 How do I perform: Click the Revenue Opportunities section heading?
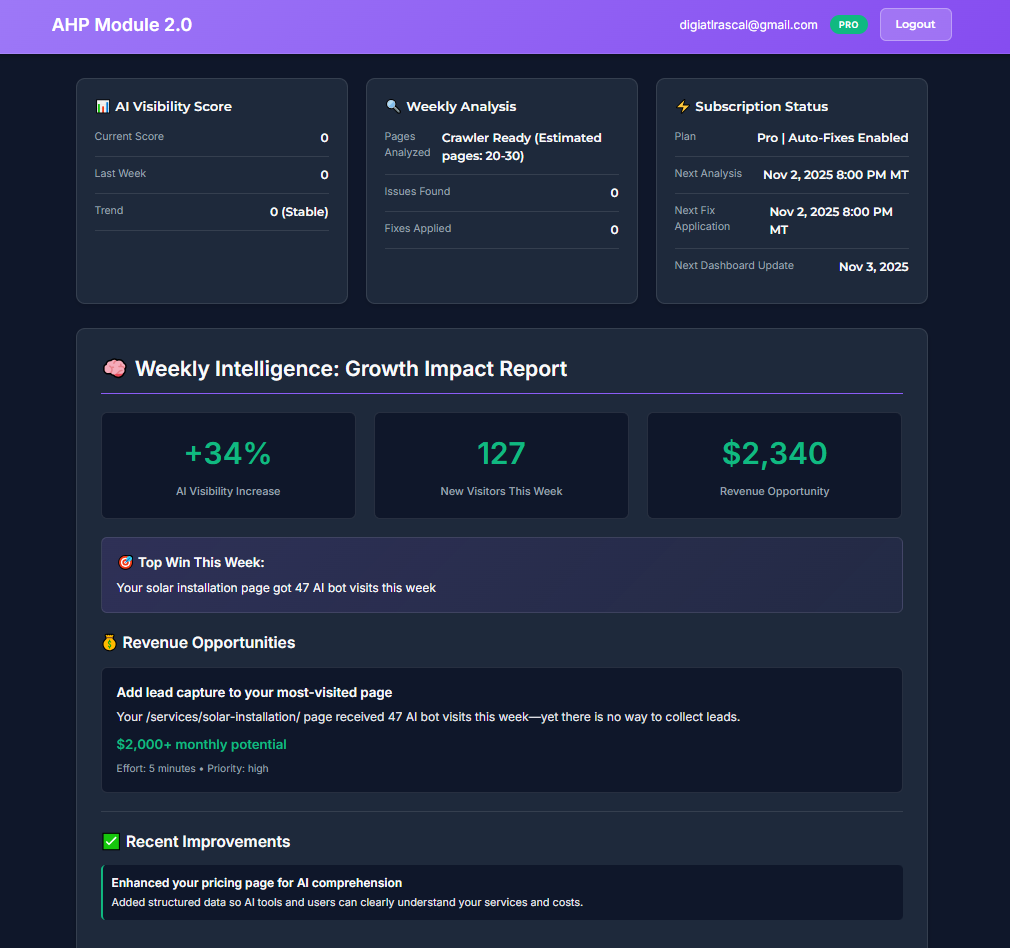click(x=209, y=643)
